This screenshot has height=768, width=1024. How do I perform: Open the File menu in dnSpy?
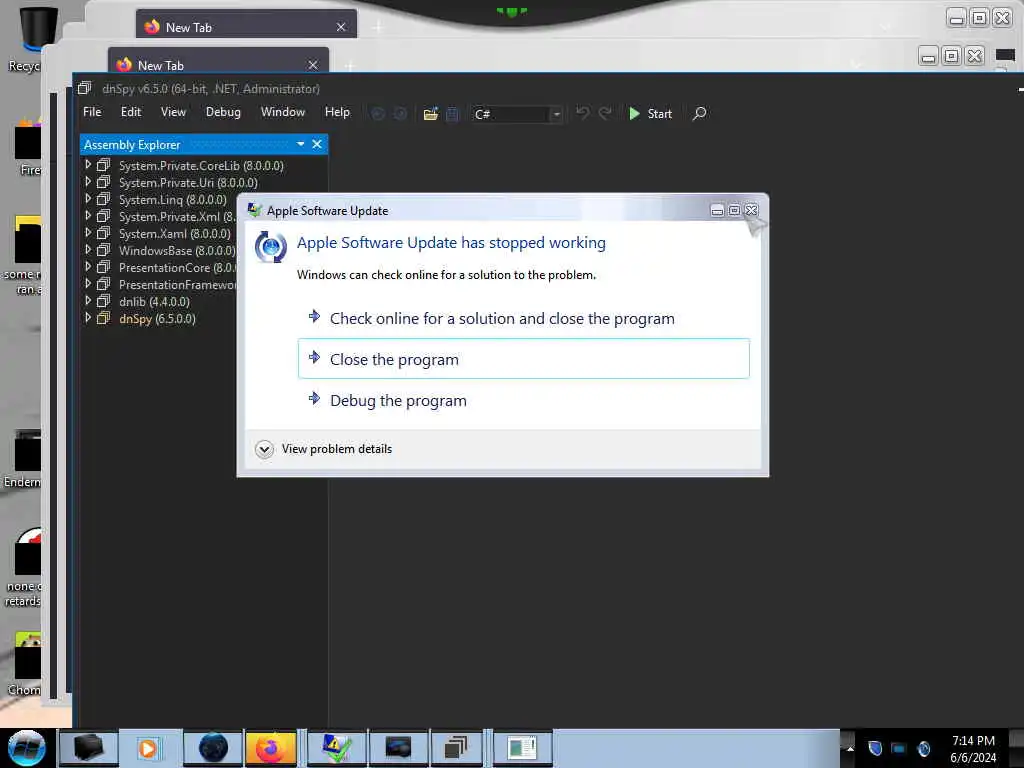(92, 112)
